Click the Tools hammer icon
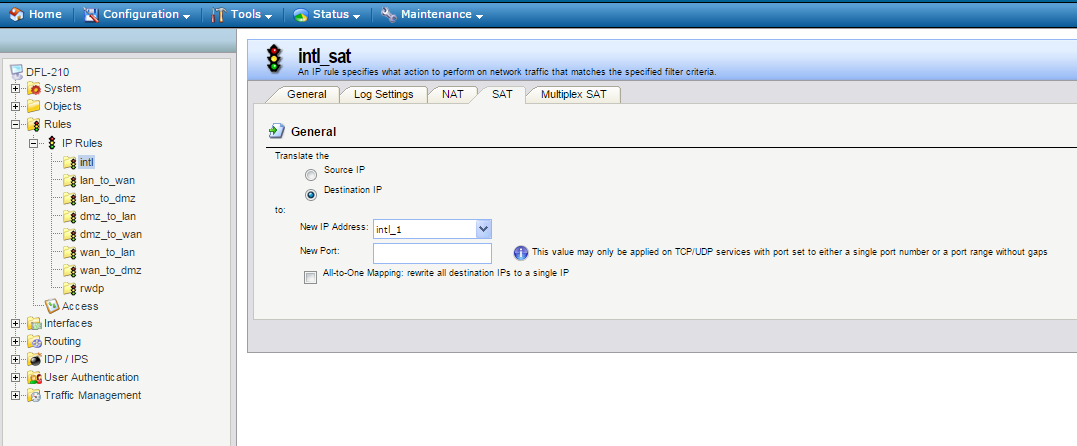Viewport: 1077px width, 446px height. tap(218, 14)
